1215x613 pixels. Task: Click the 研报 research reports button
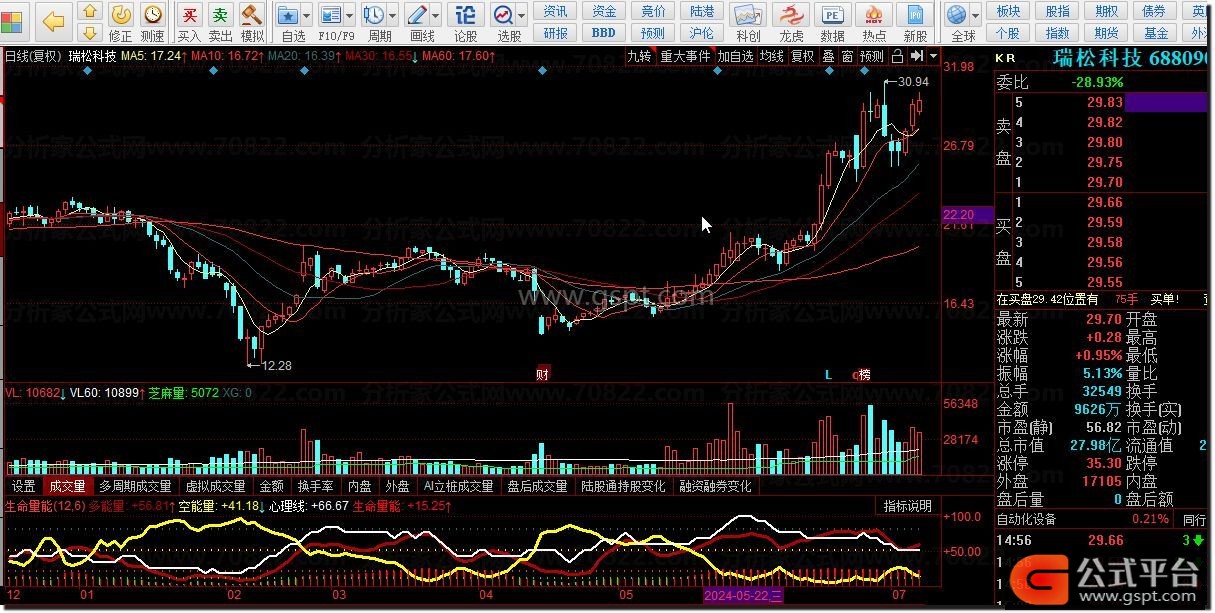click(555, 32)
